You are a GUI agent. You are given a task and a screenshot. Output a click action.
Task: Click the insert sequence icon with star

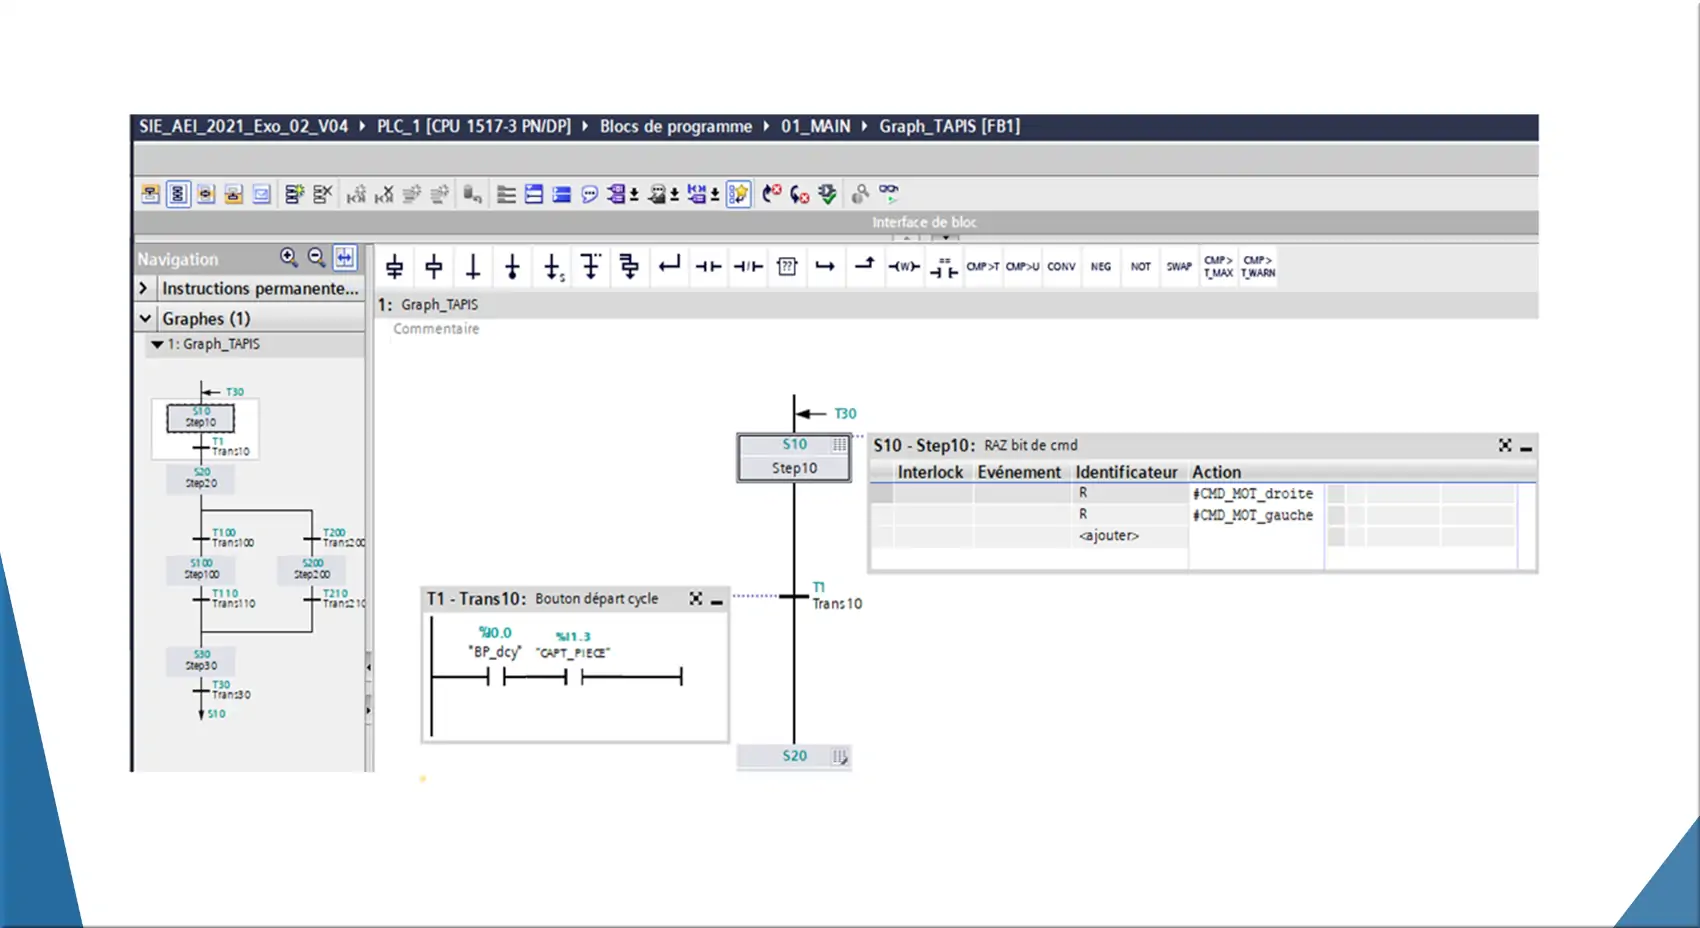[294, 194]
